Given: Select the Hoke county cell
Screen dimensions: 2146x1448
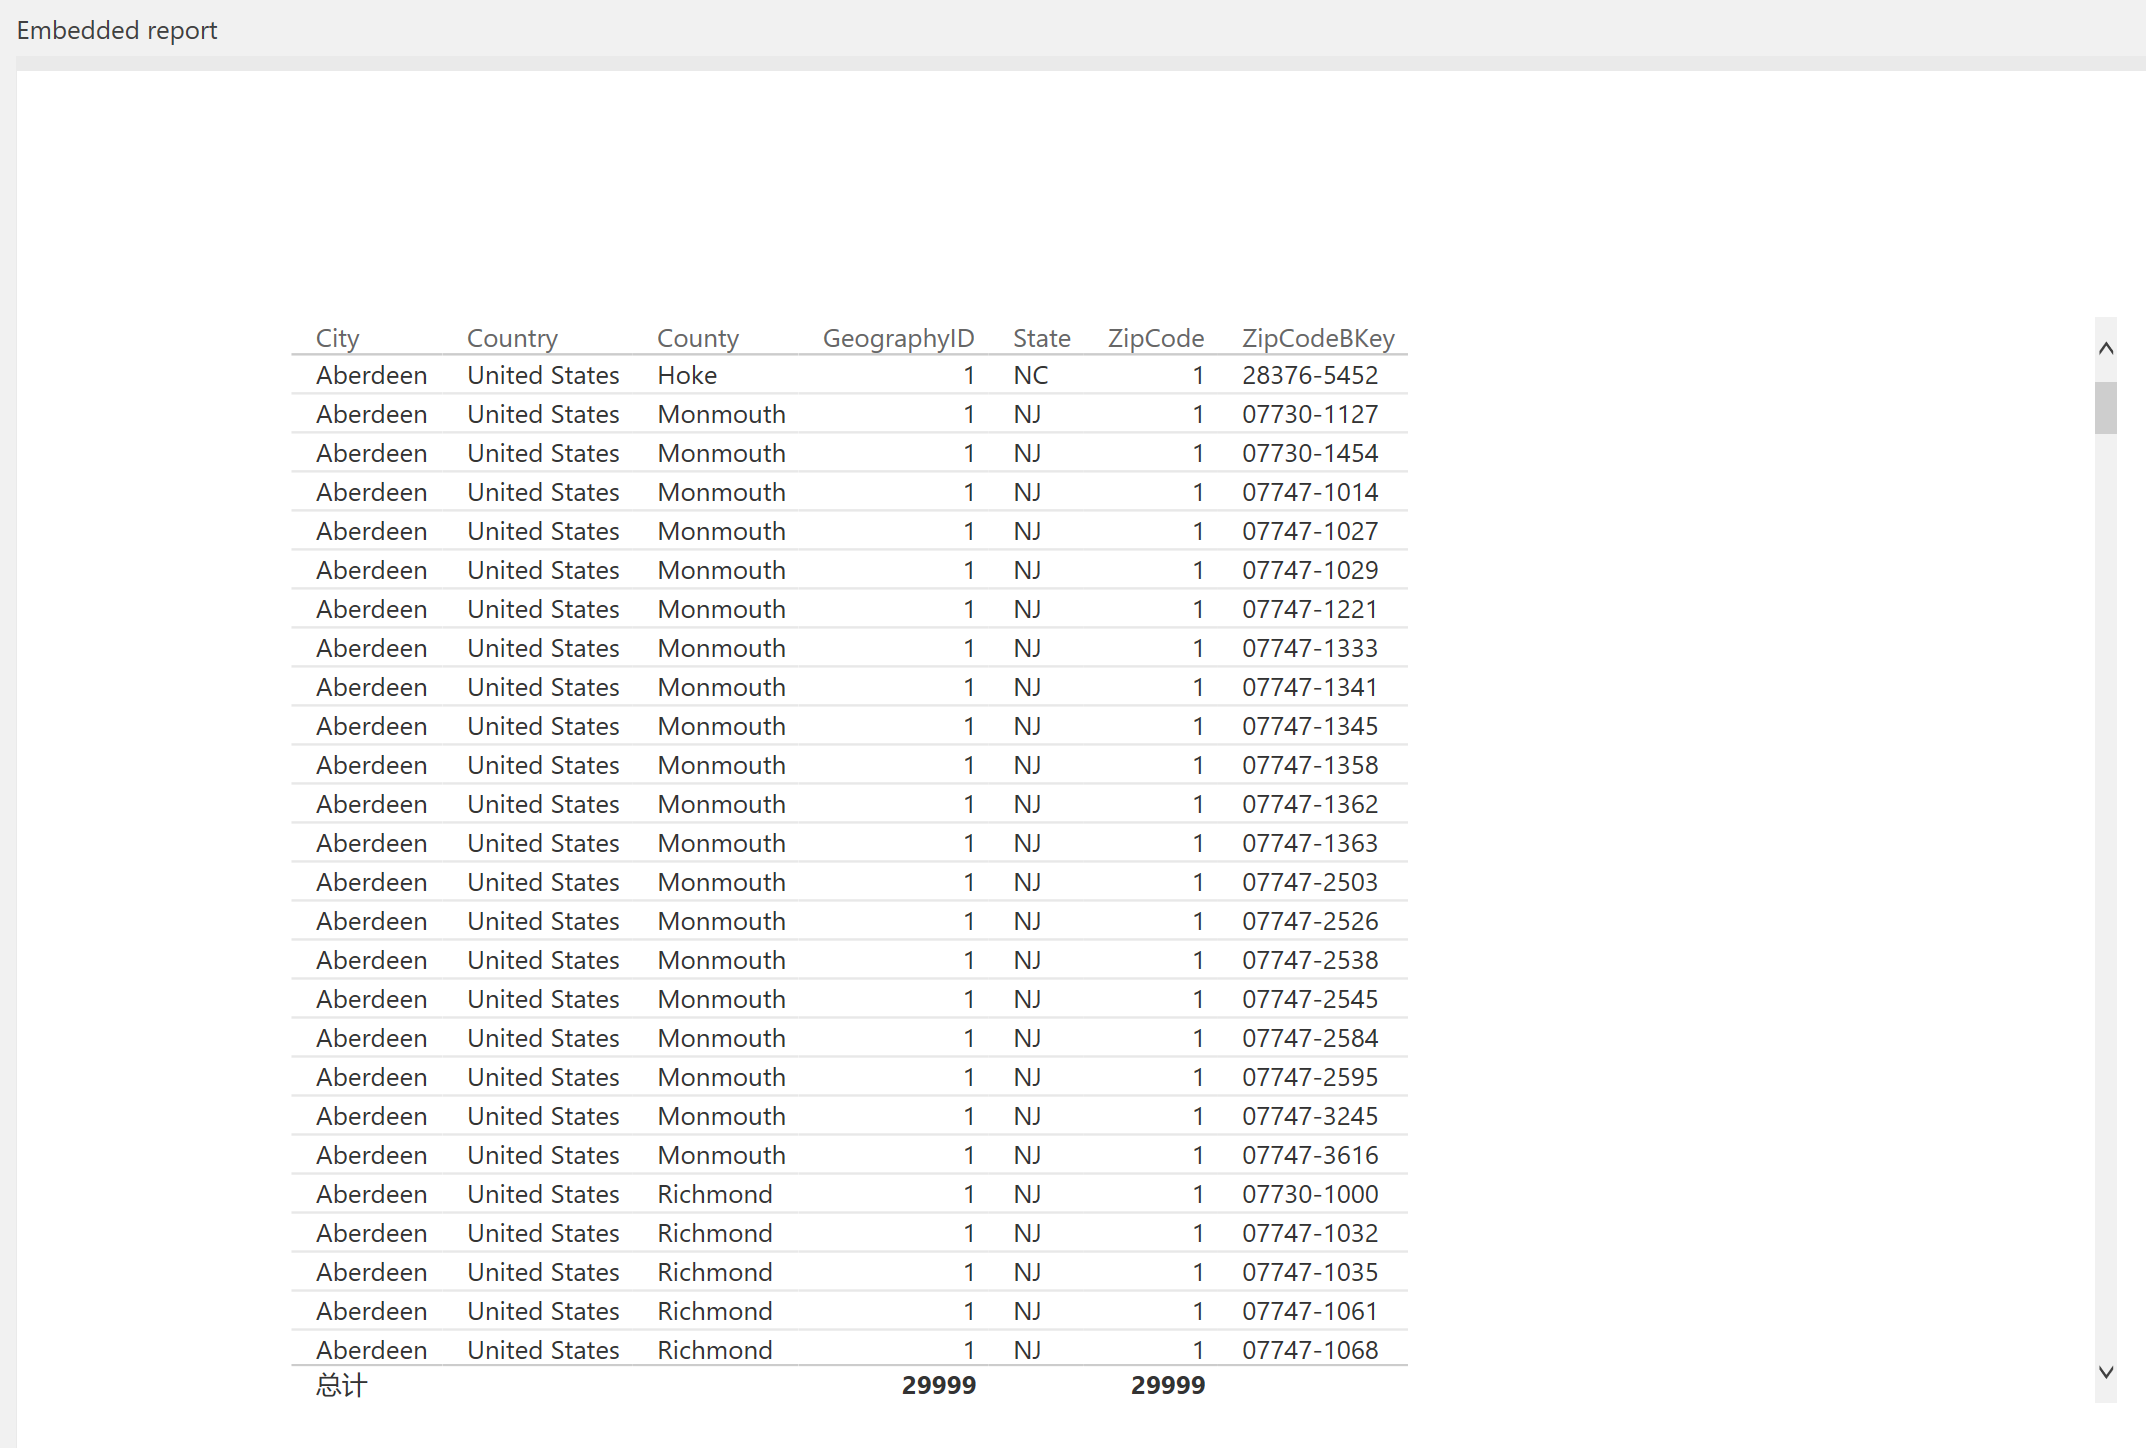Looking at the screenshot, I should click(x=687, y=375).
